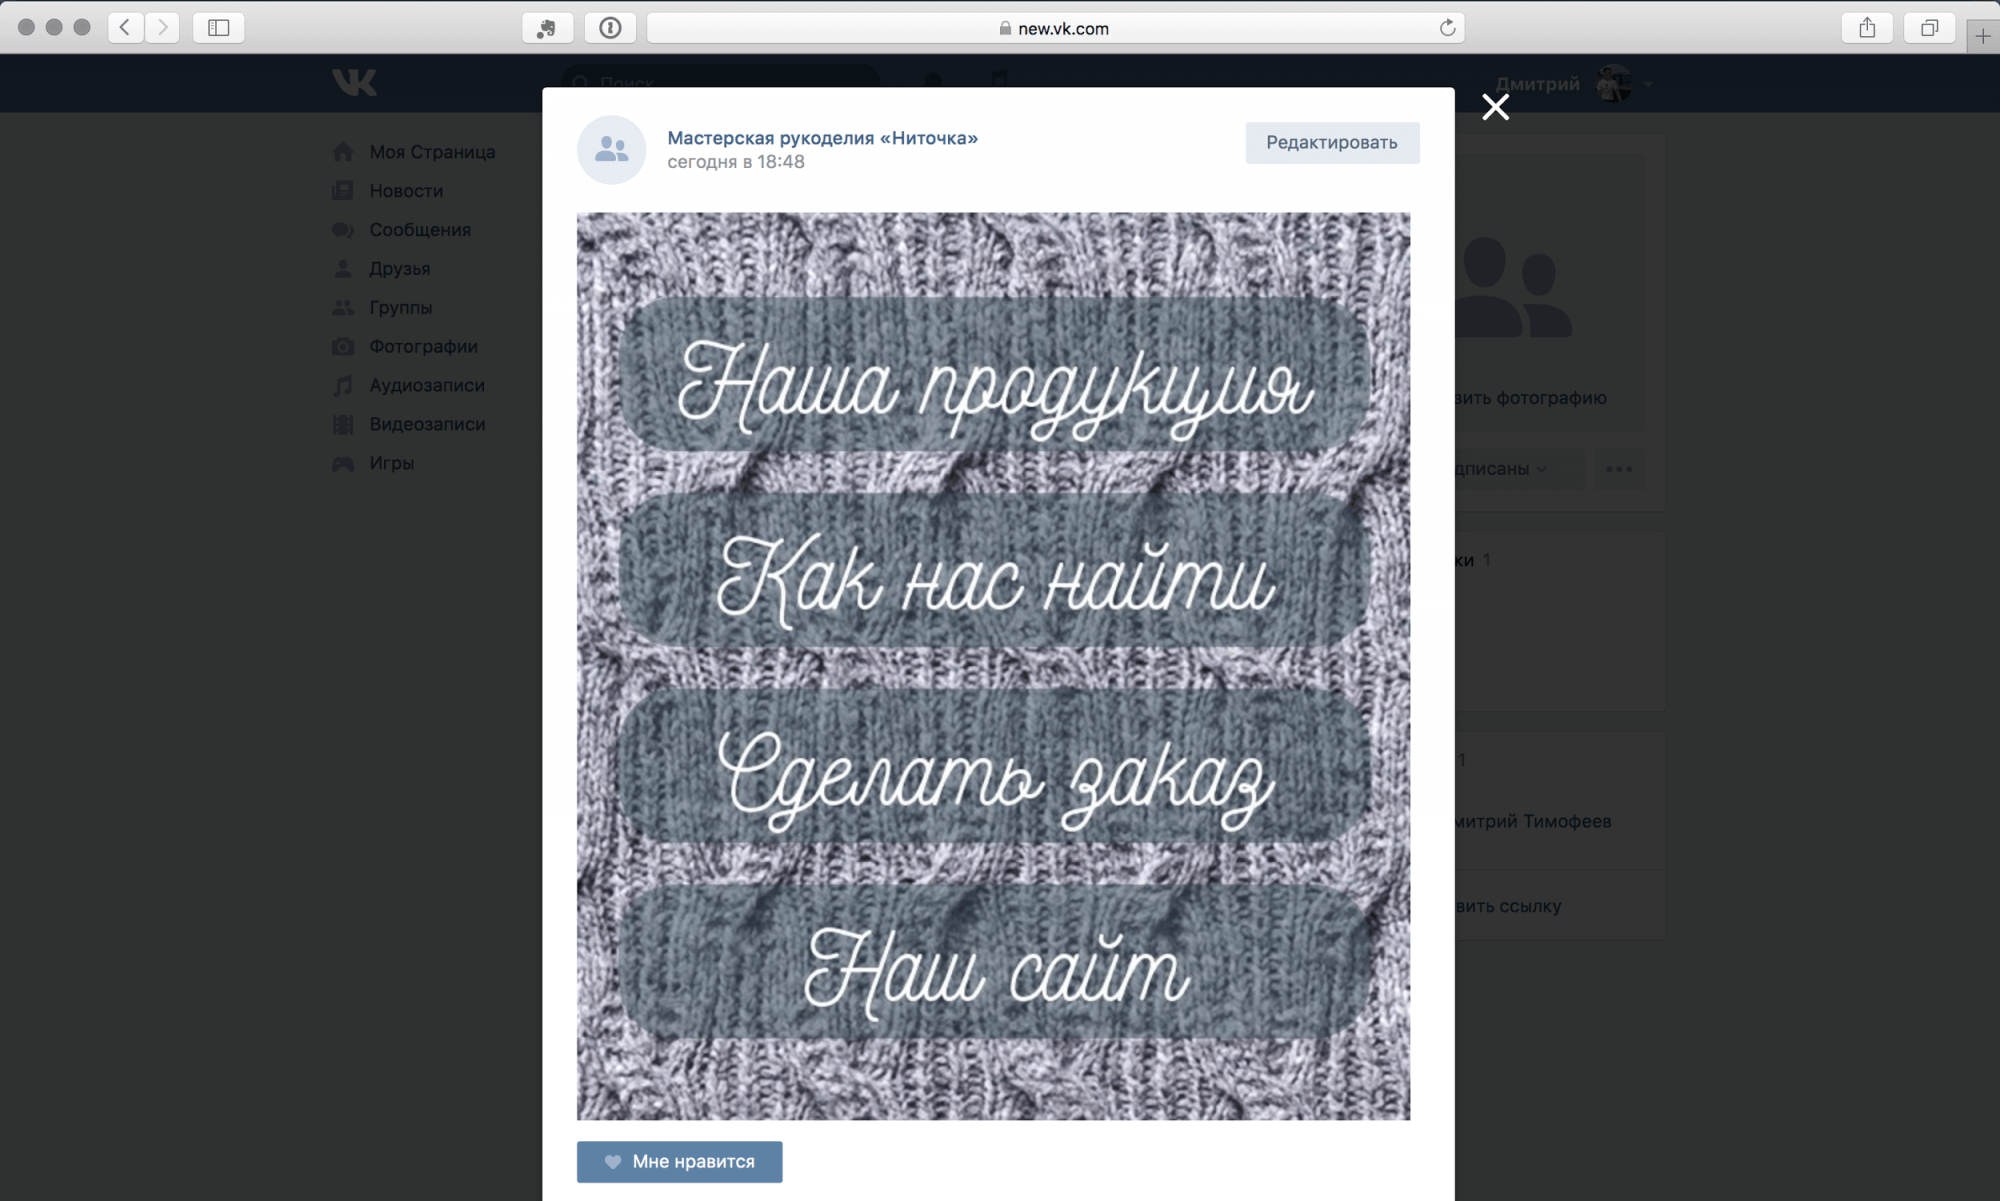Click the 1Password extension icon
This screenshot has height=1201, width=2000.
point(610,28)
